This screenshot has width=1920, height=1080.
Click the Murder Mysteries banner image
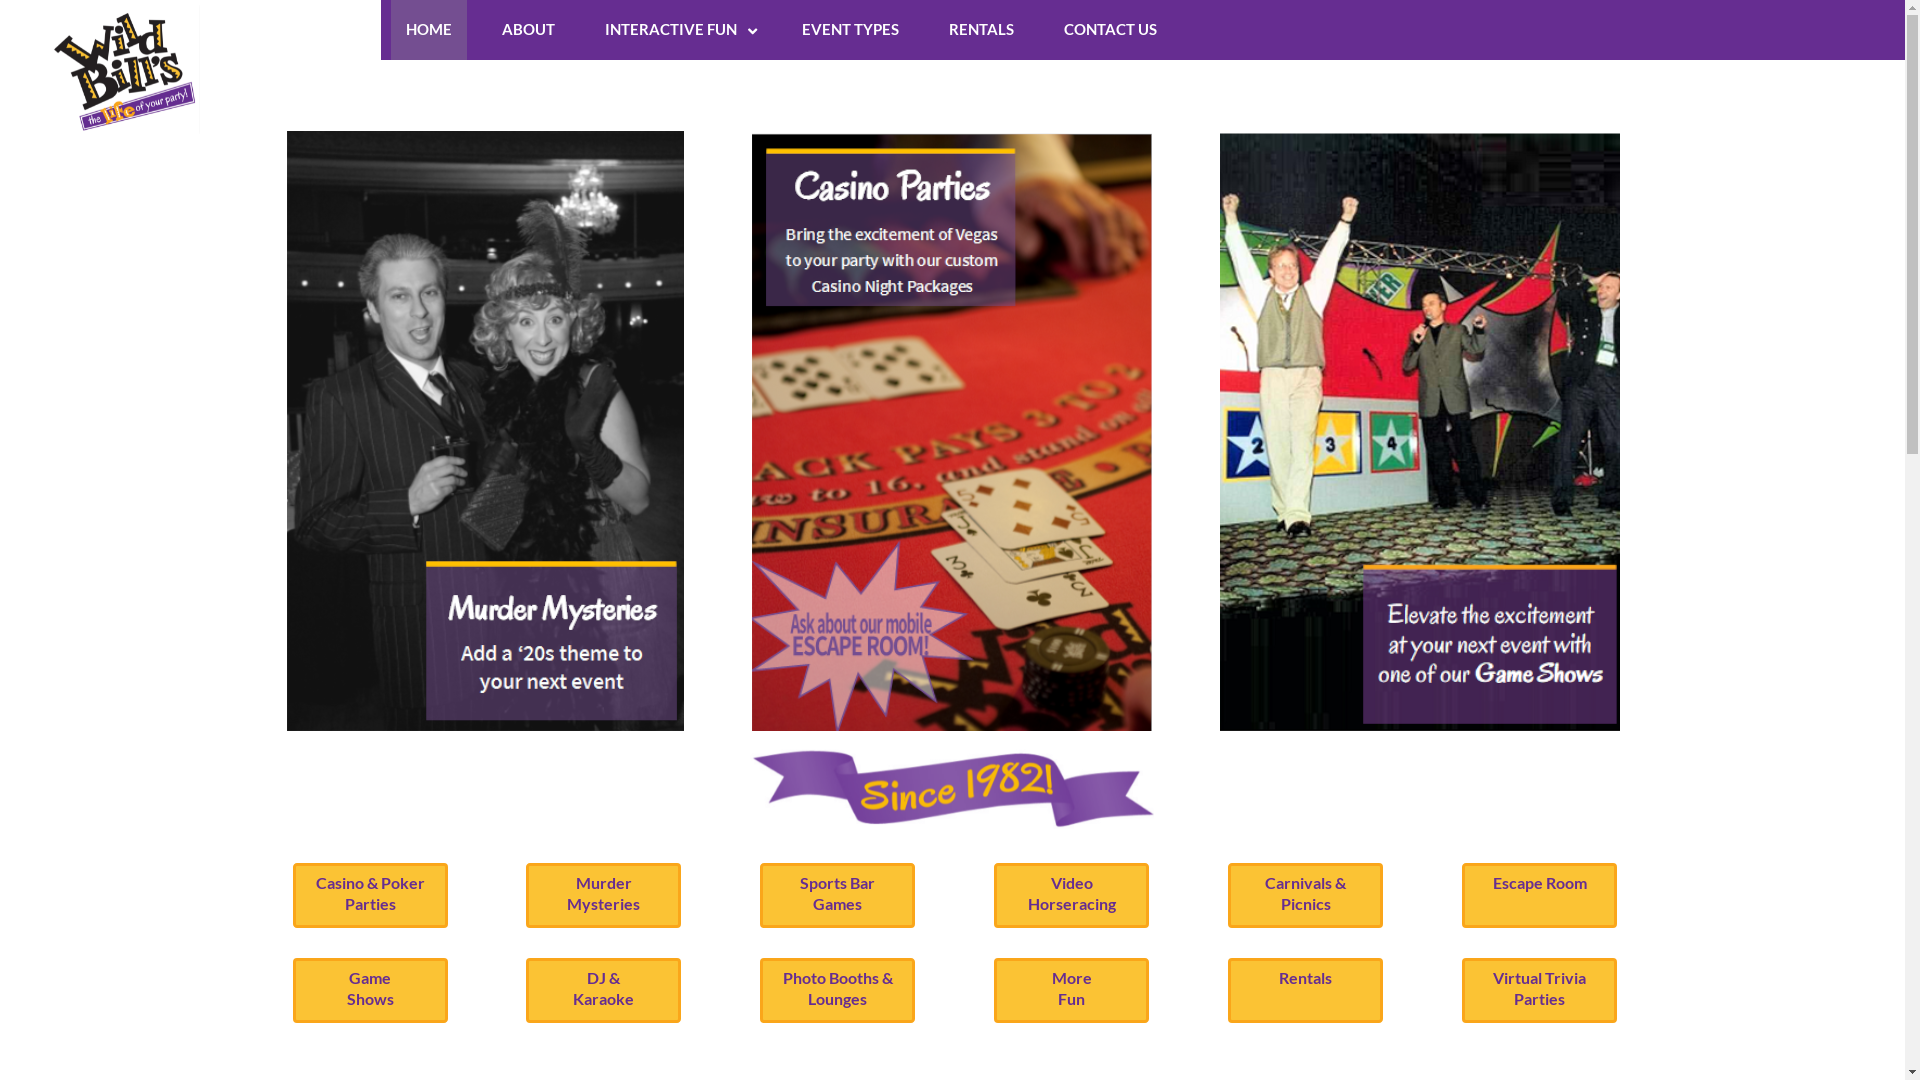485,431
